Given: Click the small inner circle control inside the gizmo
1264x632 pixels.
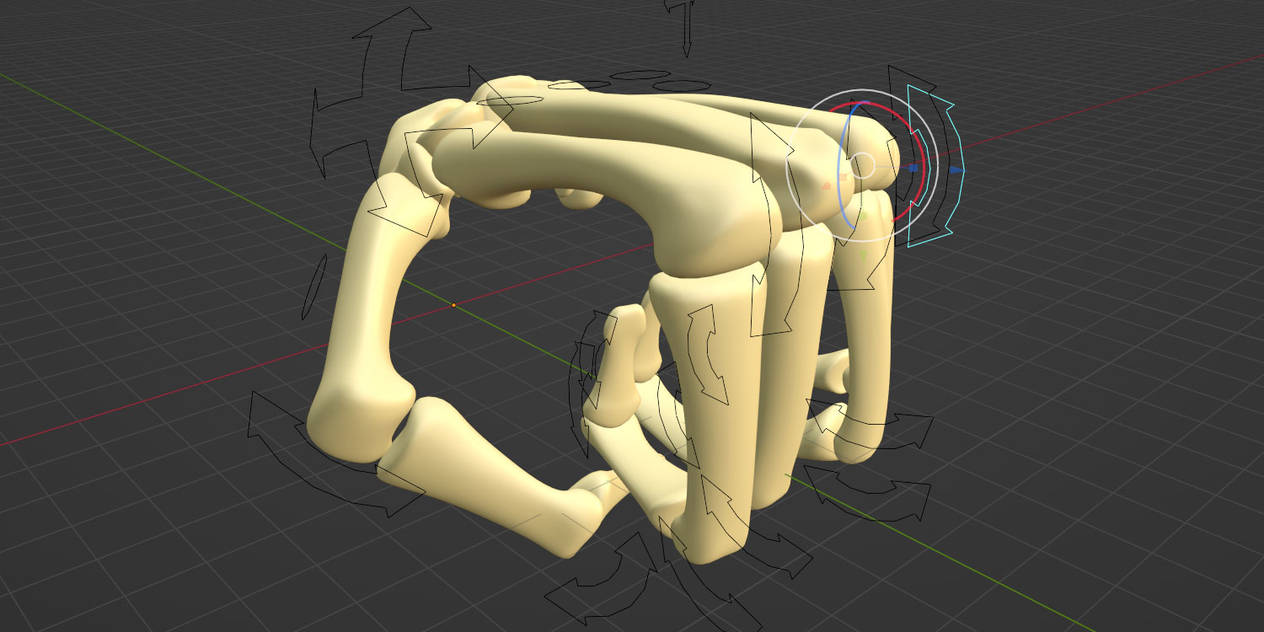Looking at the screenshot, I should tap(861, 164).
